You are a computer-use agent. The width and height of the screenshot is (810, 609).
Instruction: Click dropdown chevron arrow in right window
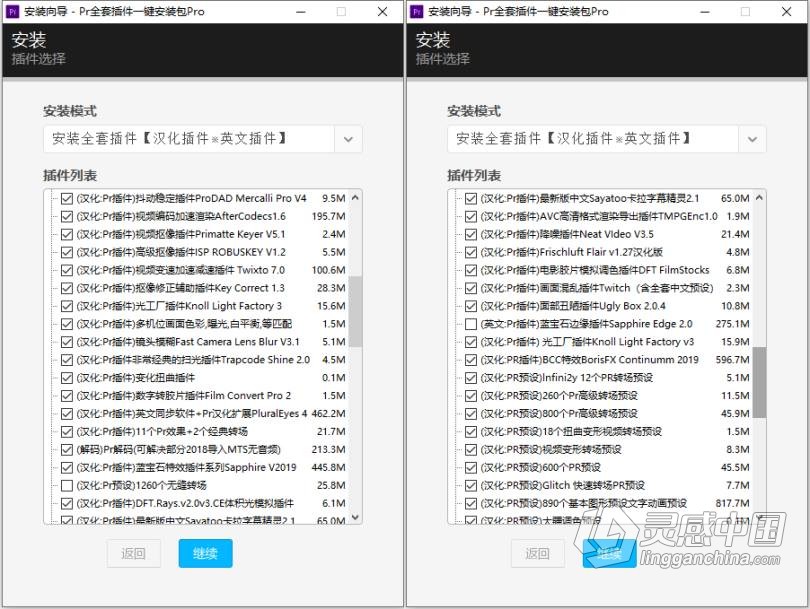point(752,139)
